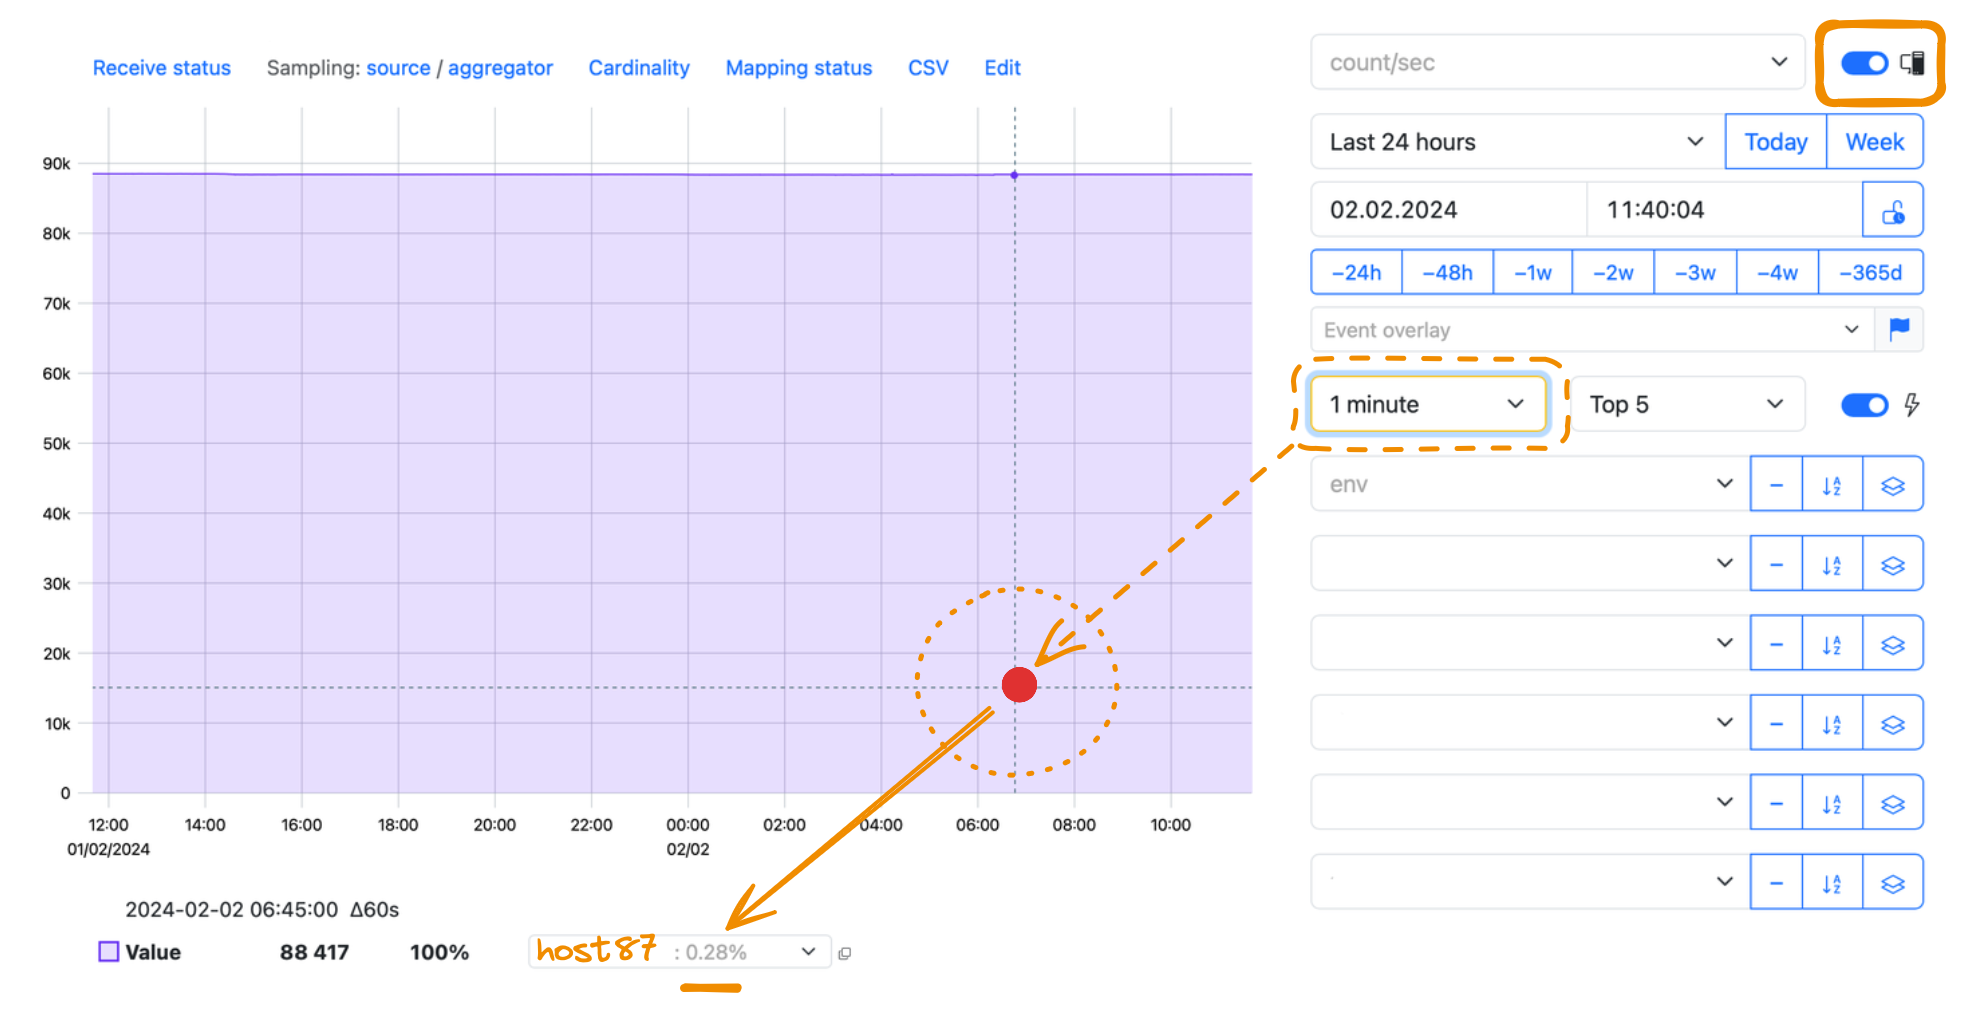Toggle the Value series legend checkbox
The width and height of the screenshot is (1969, 1023).
pos(108,952)
